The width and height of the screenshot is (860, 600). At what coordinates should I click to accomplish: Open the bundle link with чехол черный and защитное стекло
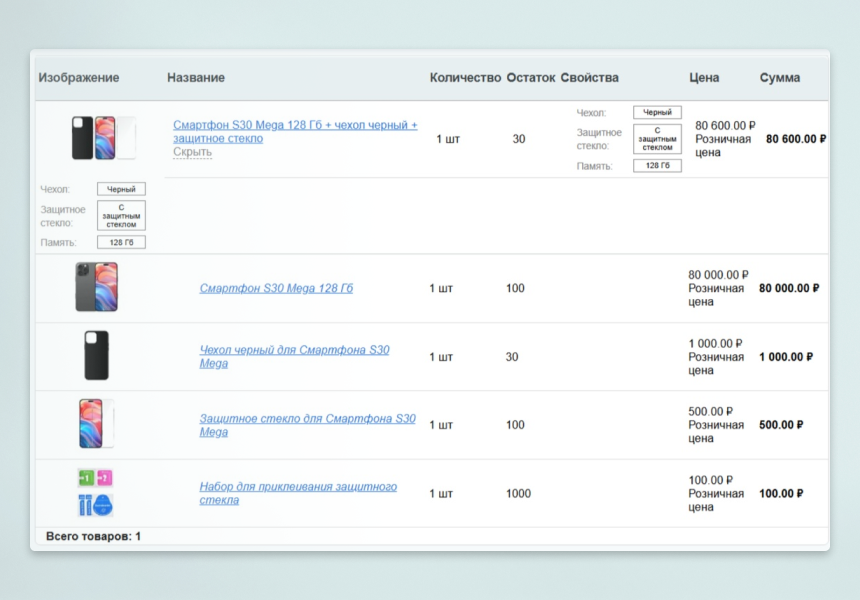pyautogui.click(x=294, y=132)
